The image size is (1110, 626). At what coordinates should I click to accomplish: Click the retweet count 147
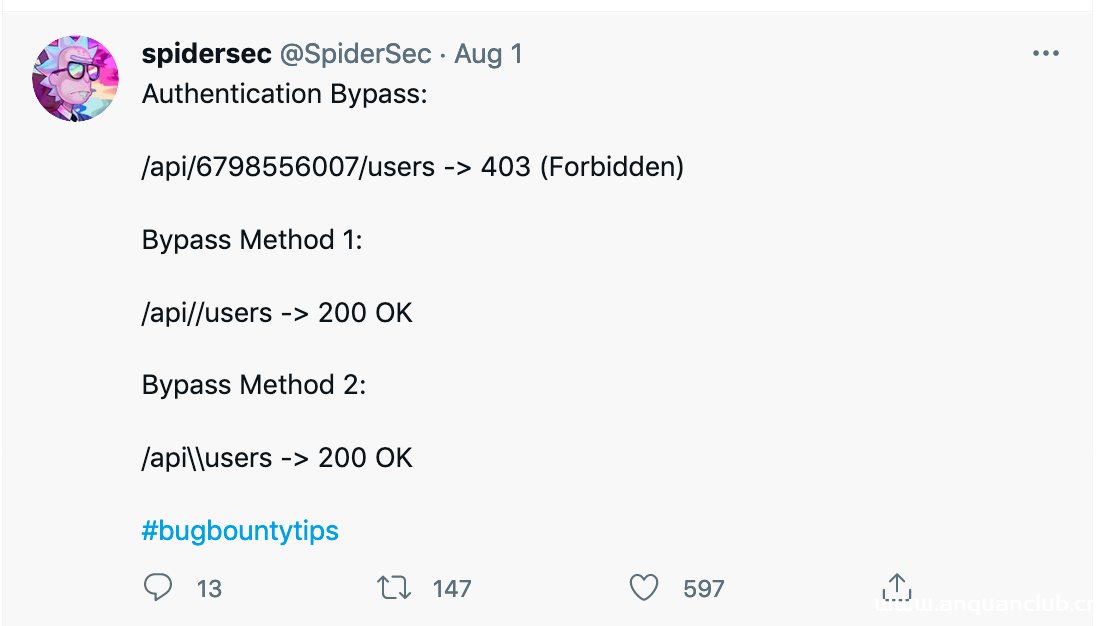(452, 589)
